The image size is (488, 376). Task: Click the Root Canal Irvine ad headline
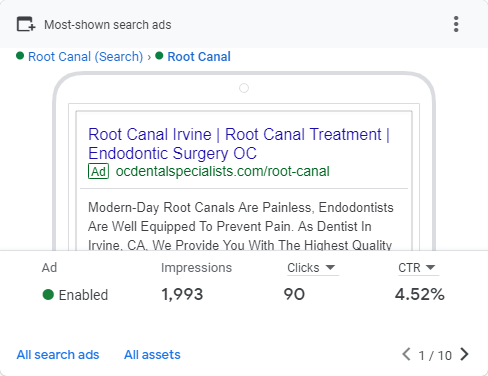click(x=239, y=144)
